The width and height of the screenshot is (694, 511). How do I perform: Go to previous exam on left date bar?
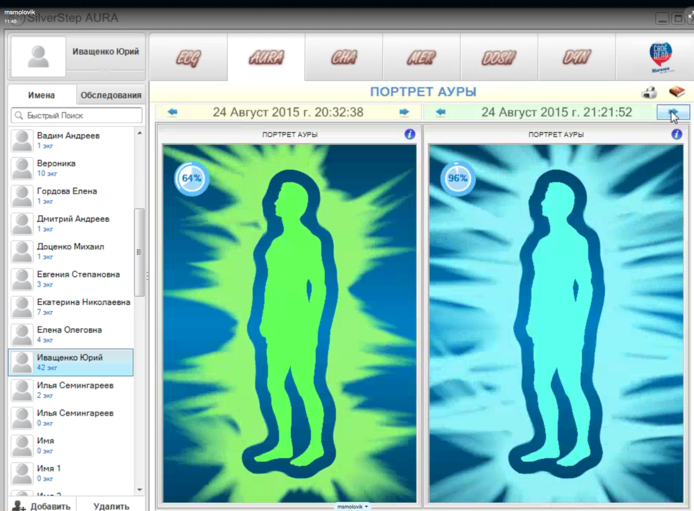coord(173,112)
